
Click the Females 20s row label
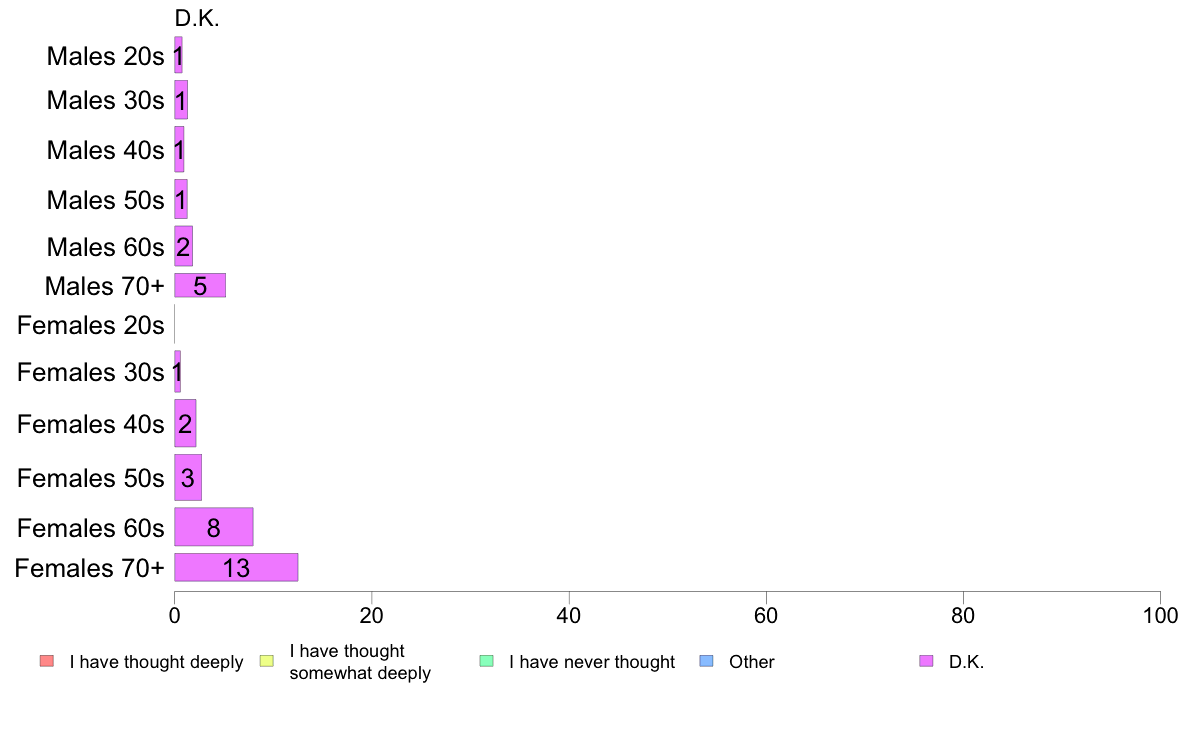click(x=91, y=325)
